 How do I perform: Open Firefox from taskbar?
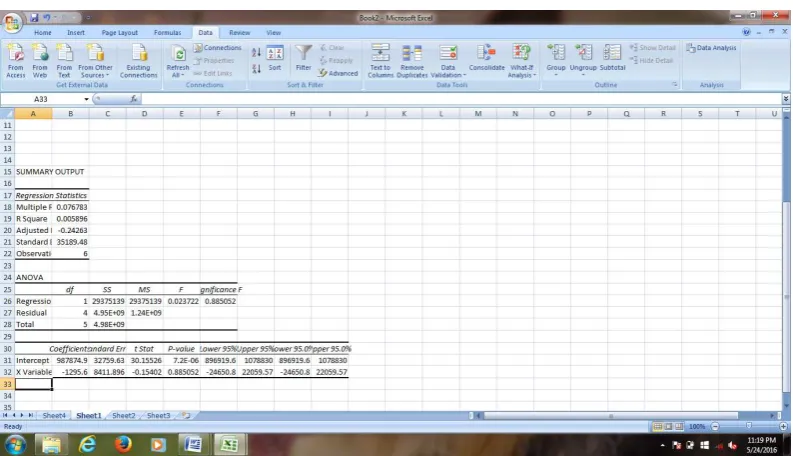click(x=122, y=445)
